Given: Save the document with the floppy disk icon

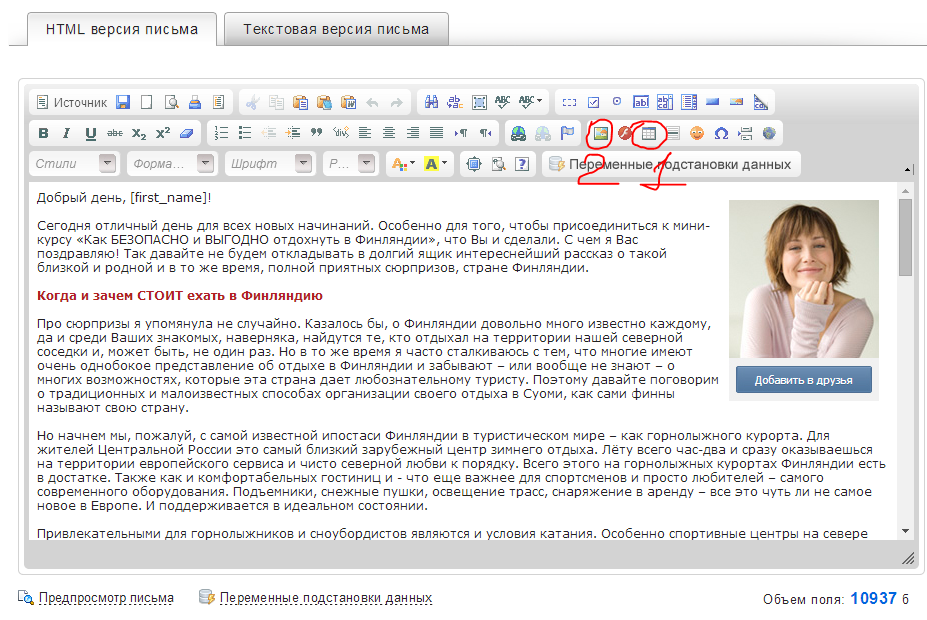Looking at the screenshot, I should (x=123, y=102).
